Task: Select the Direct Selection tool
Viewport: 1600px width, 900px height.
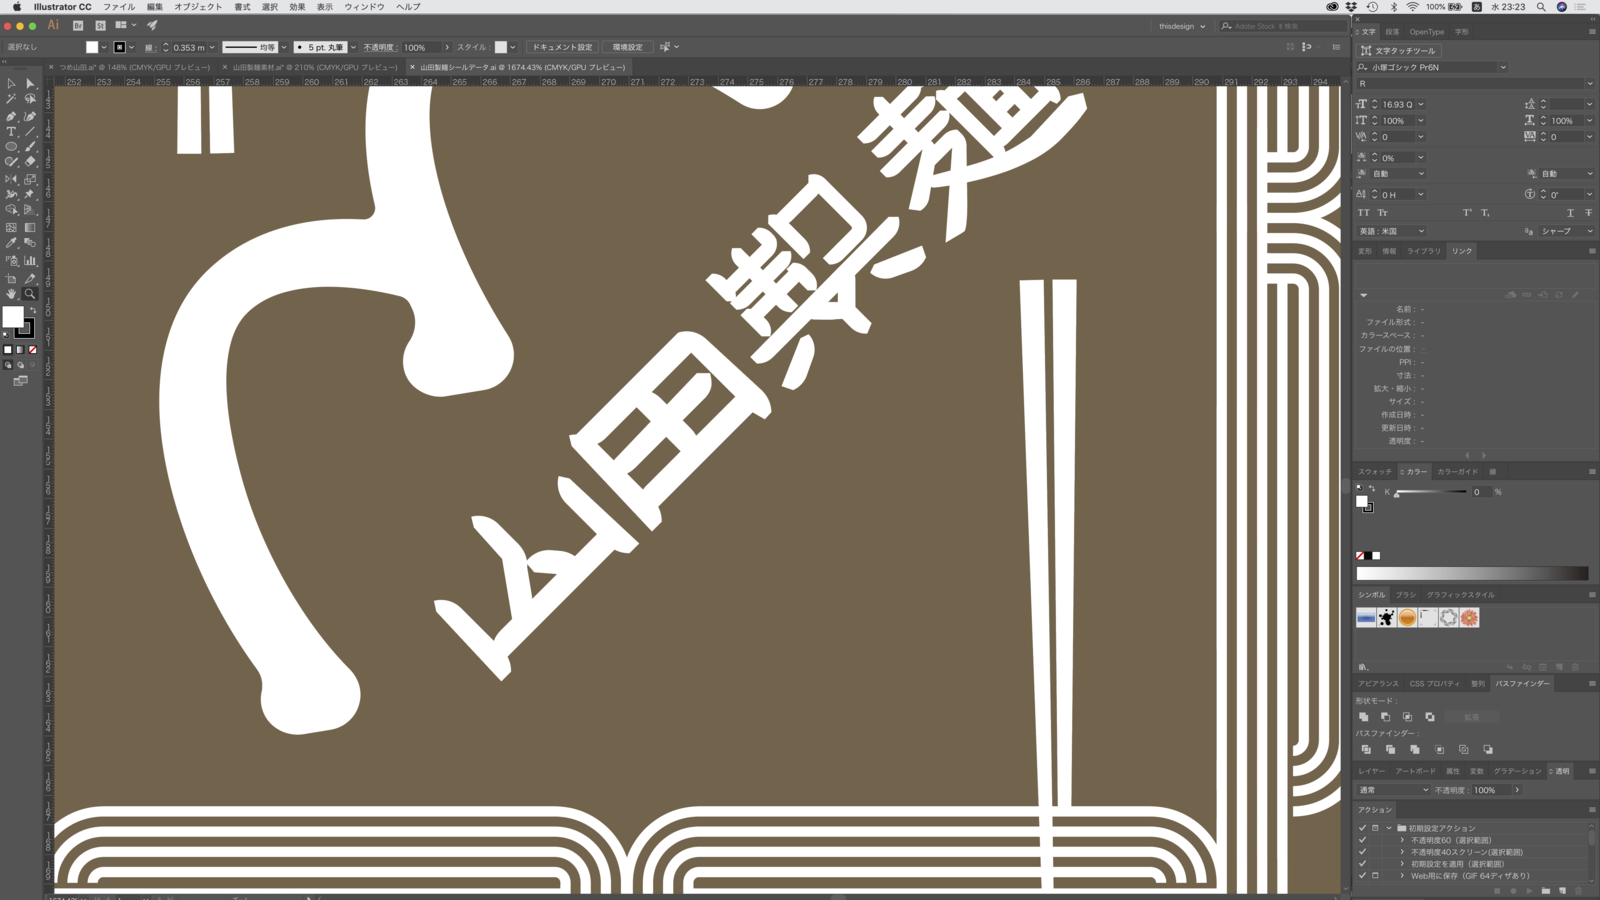Action: (29, 84)
